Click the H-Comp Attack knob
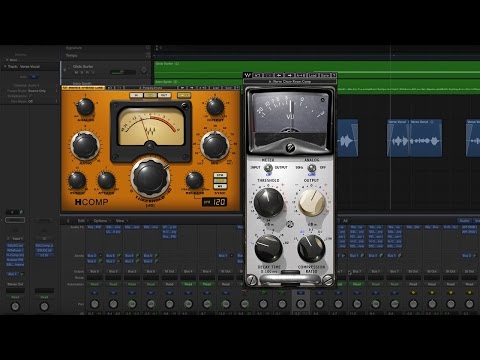 106,181
